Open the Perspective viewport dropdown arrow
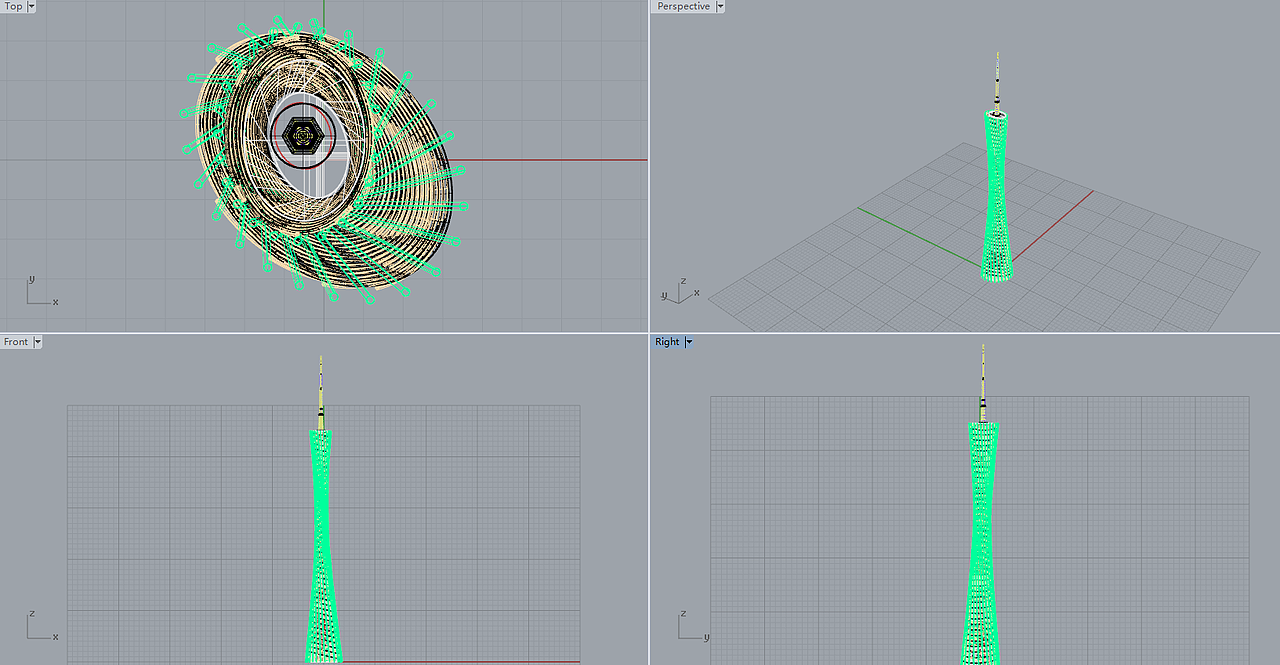The image size is (1280, 665). coord(720,6)
